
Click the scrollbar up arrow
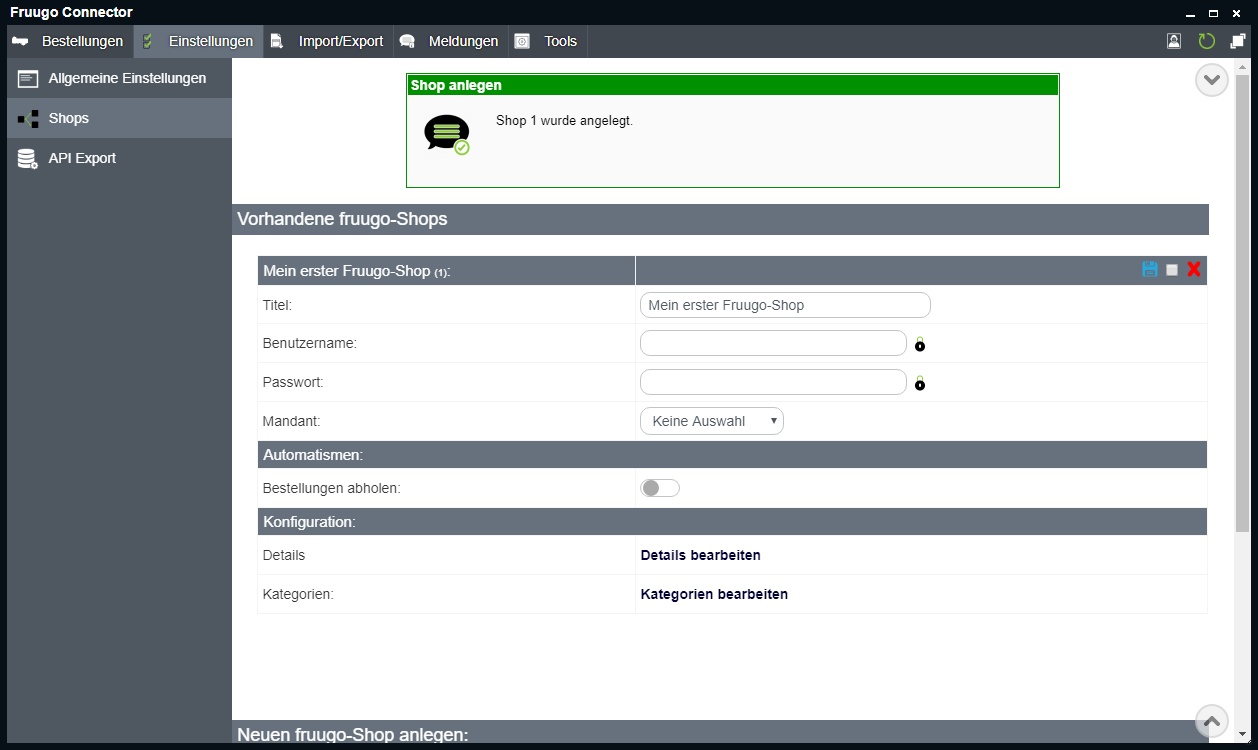pos(1243,65)
